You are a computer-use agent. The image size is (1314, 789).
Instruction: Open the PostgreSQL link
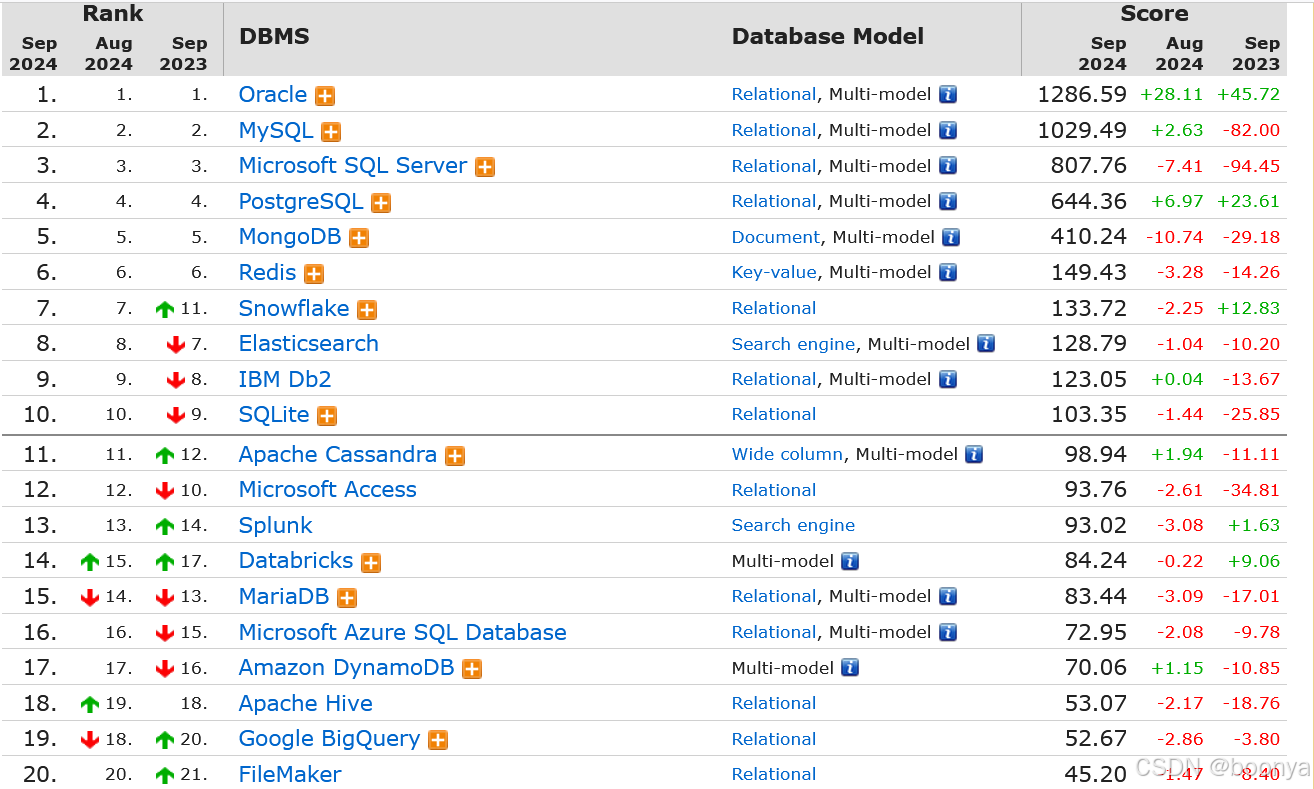(x=301, y=201)
